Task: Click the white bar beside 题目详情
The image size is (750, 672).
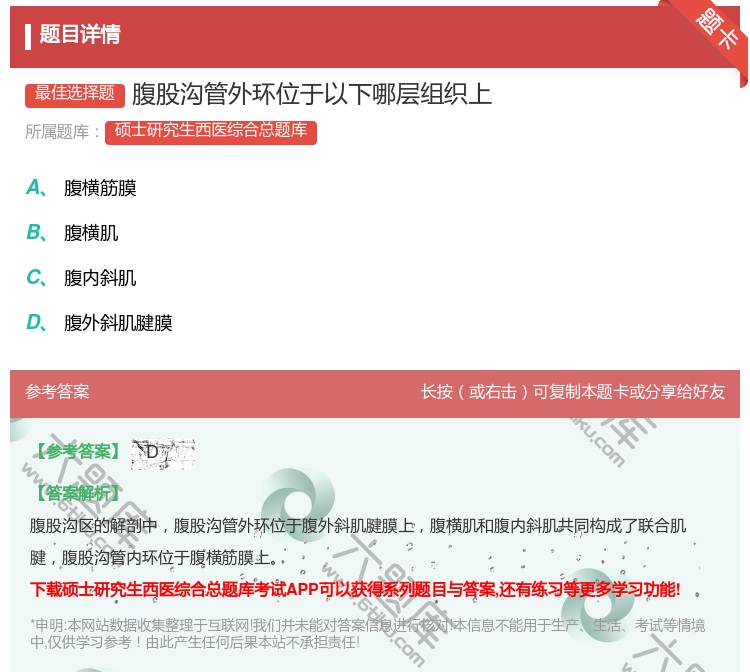Action: pos(28,36)
